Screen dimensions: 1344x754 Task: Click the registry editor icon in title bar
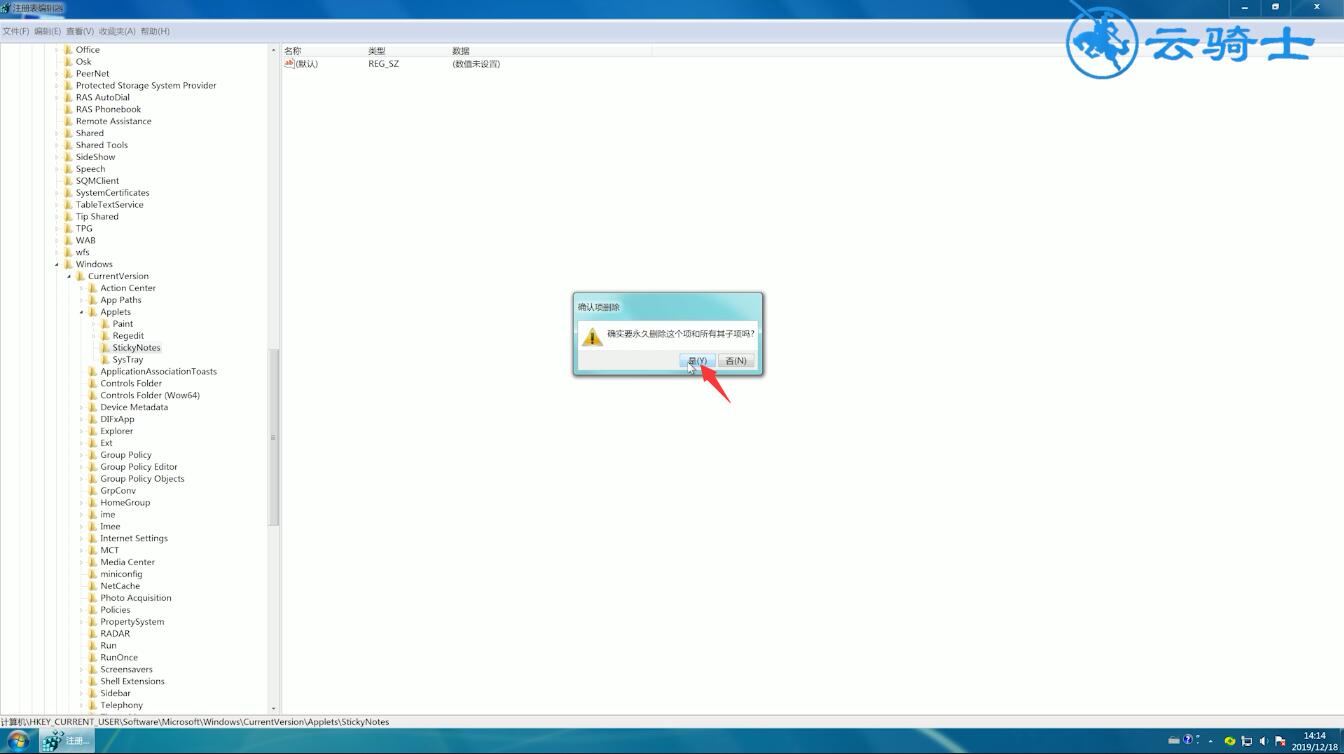pos(6,7)
